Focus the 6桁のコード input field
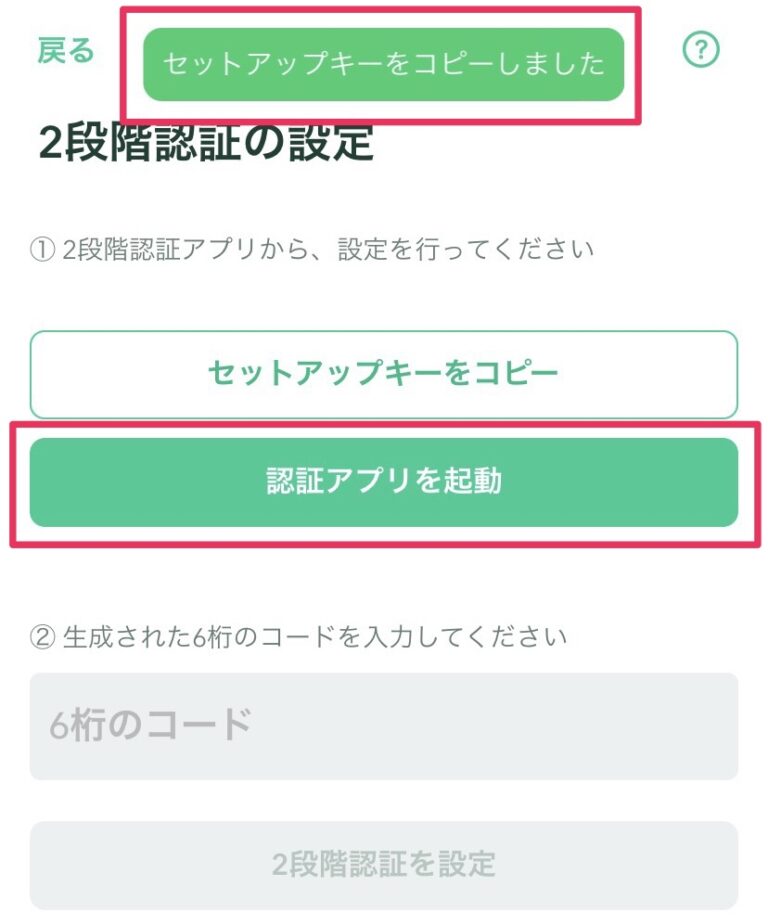 (x=384, y=726)
